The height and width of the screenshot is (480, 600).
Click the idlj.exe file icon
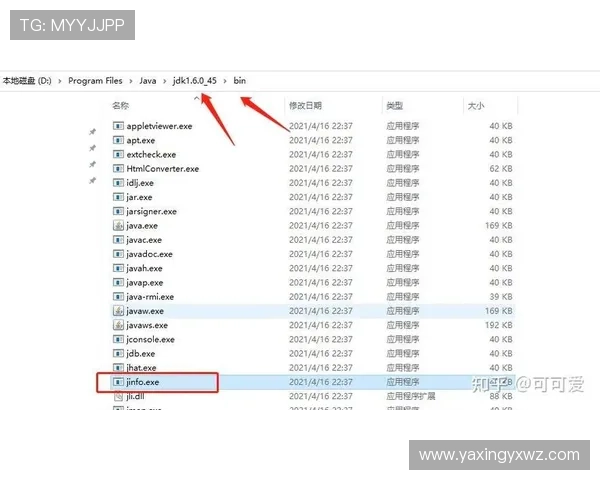pyautogui.click(x=118, y=183)
